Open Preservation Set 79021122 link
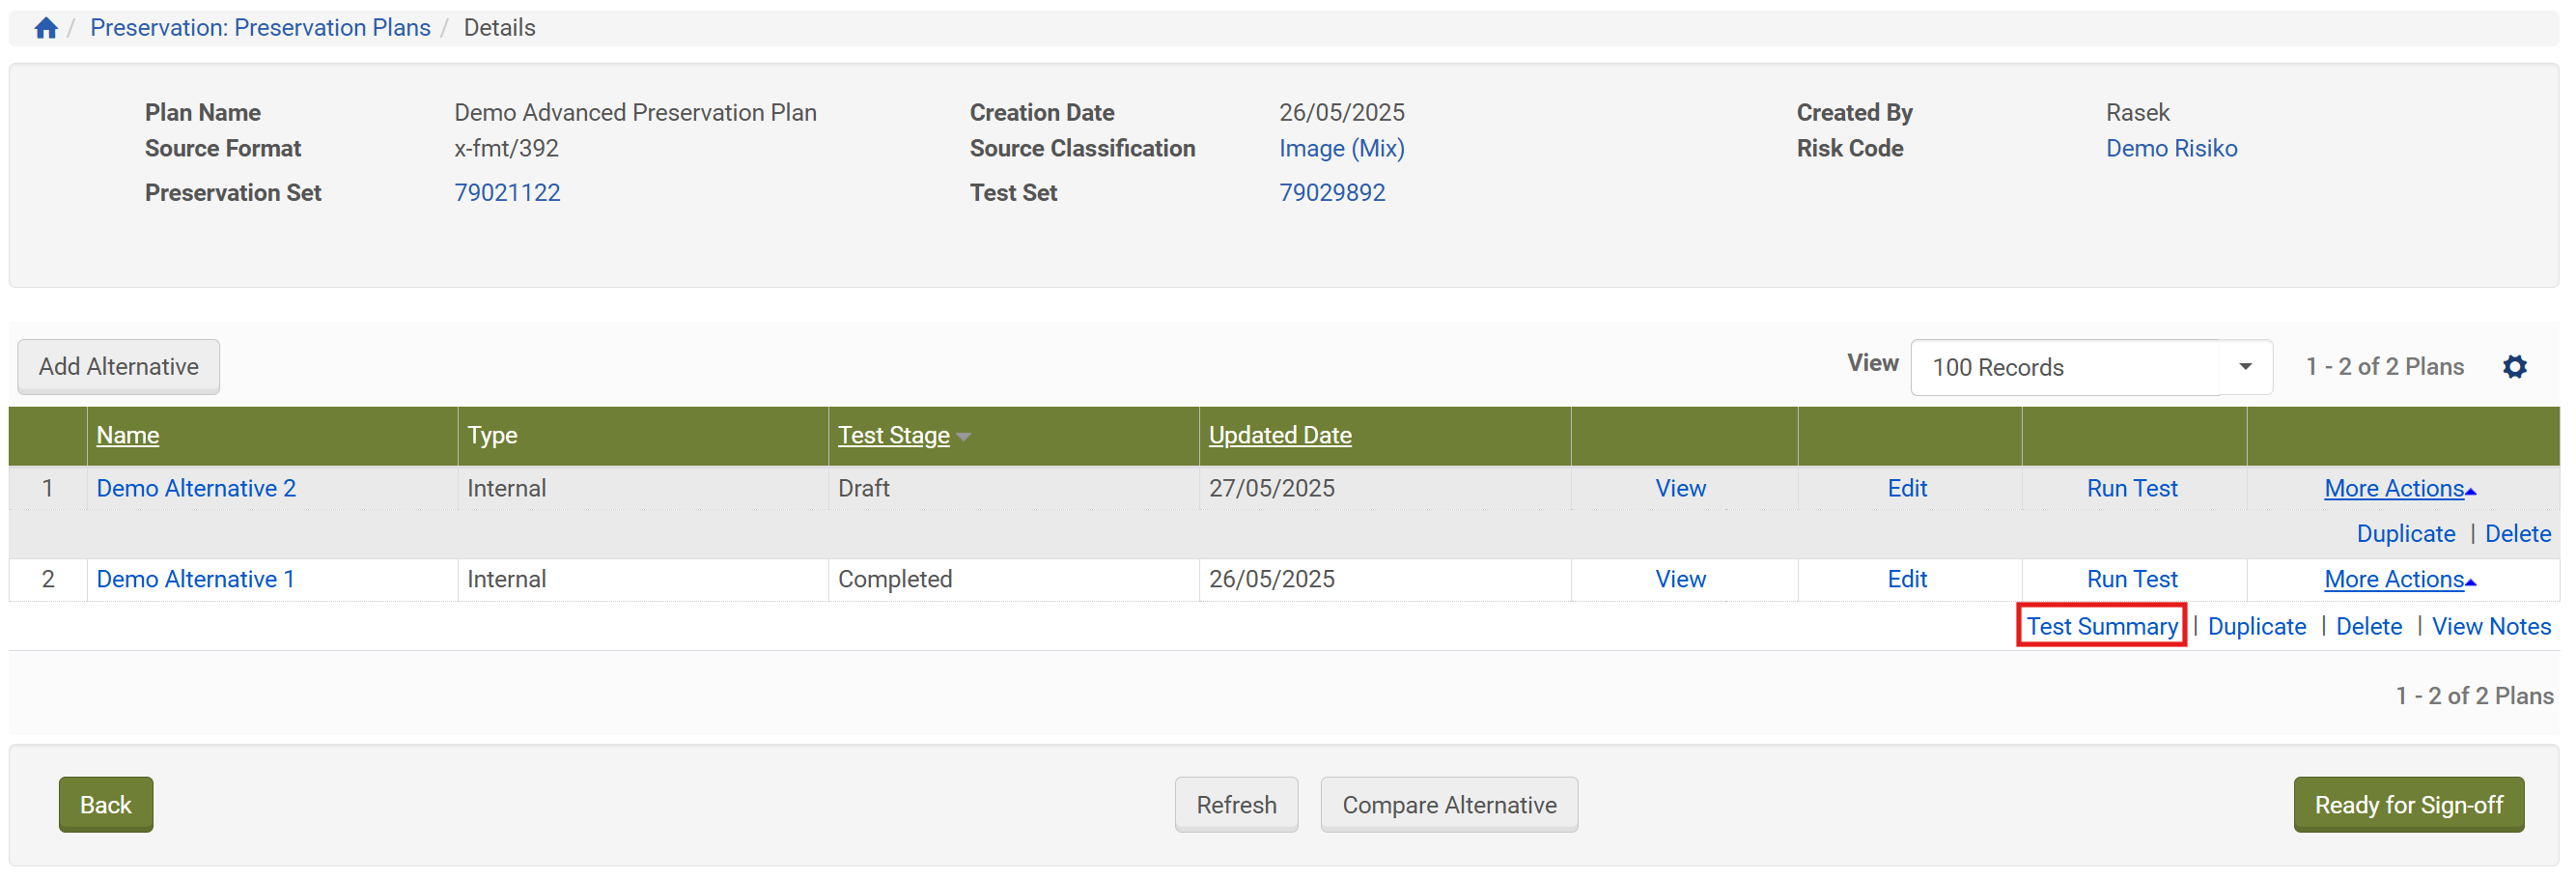 507,193
